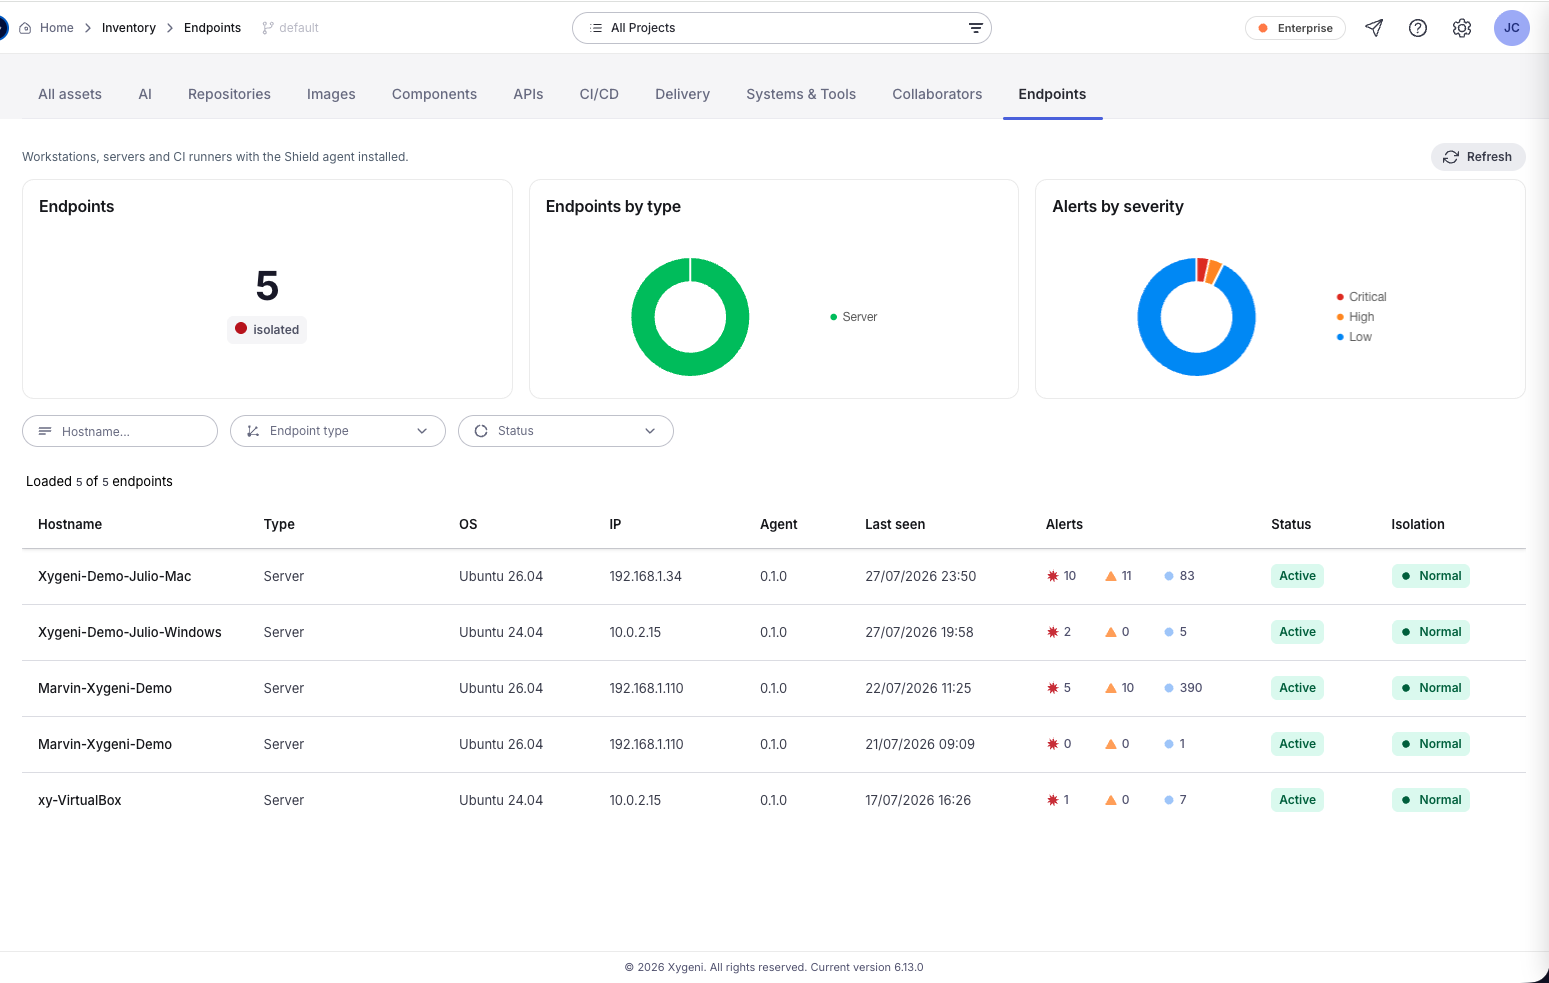This screenshot has height=983, width=1549.
Task: Focus the Hostname search field
Action: (x=120, y=431)
